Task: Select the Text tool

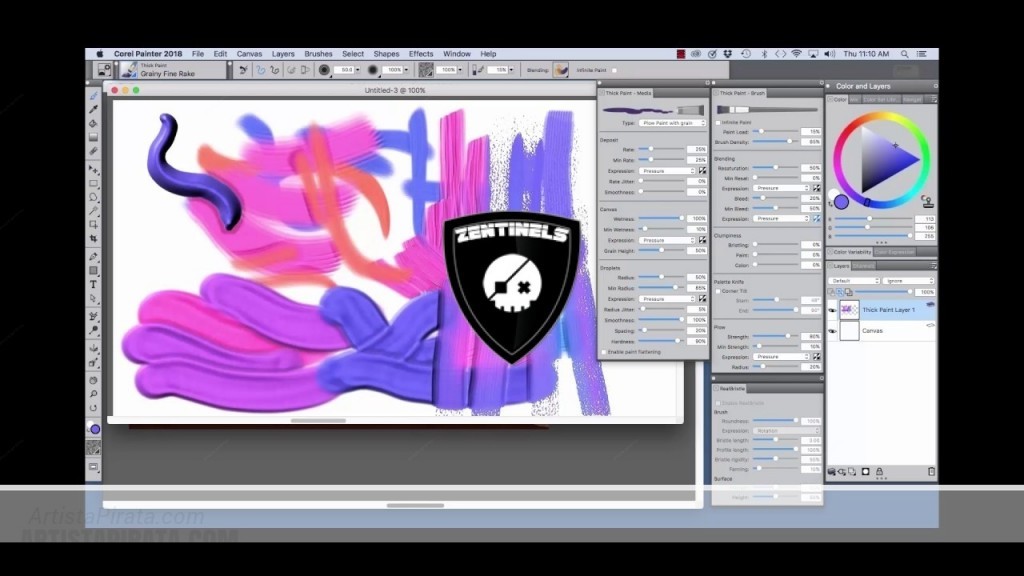Action: (x=93, y=285)
